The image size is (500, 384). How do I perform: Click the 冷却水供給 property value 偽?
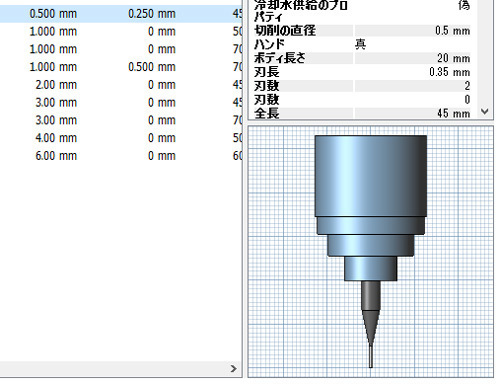coord(464,5)
